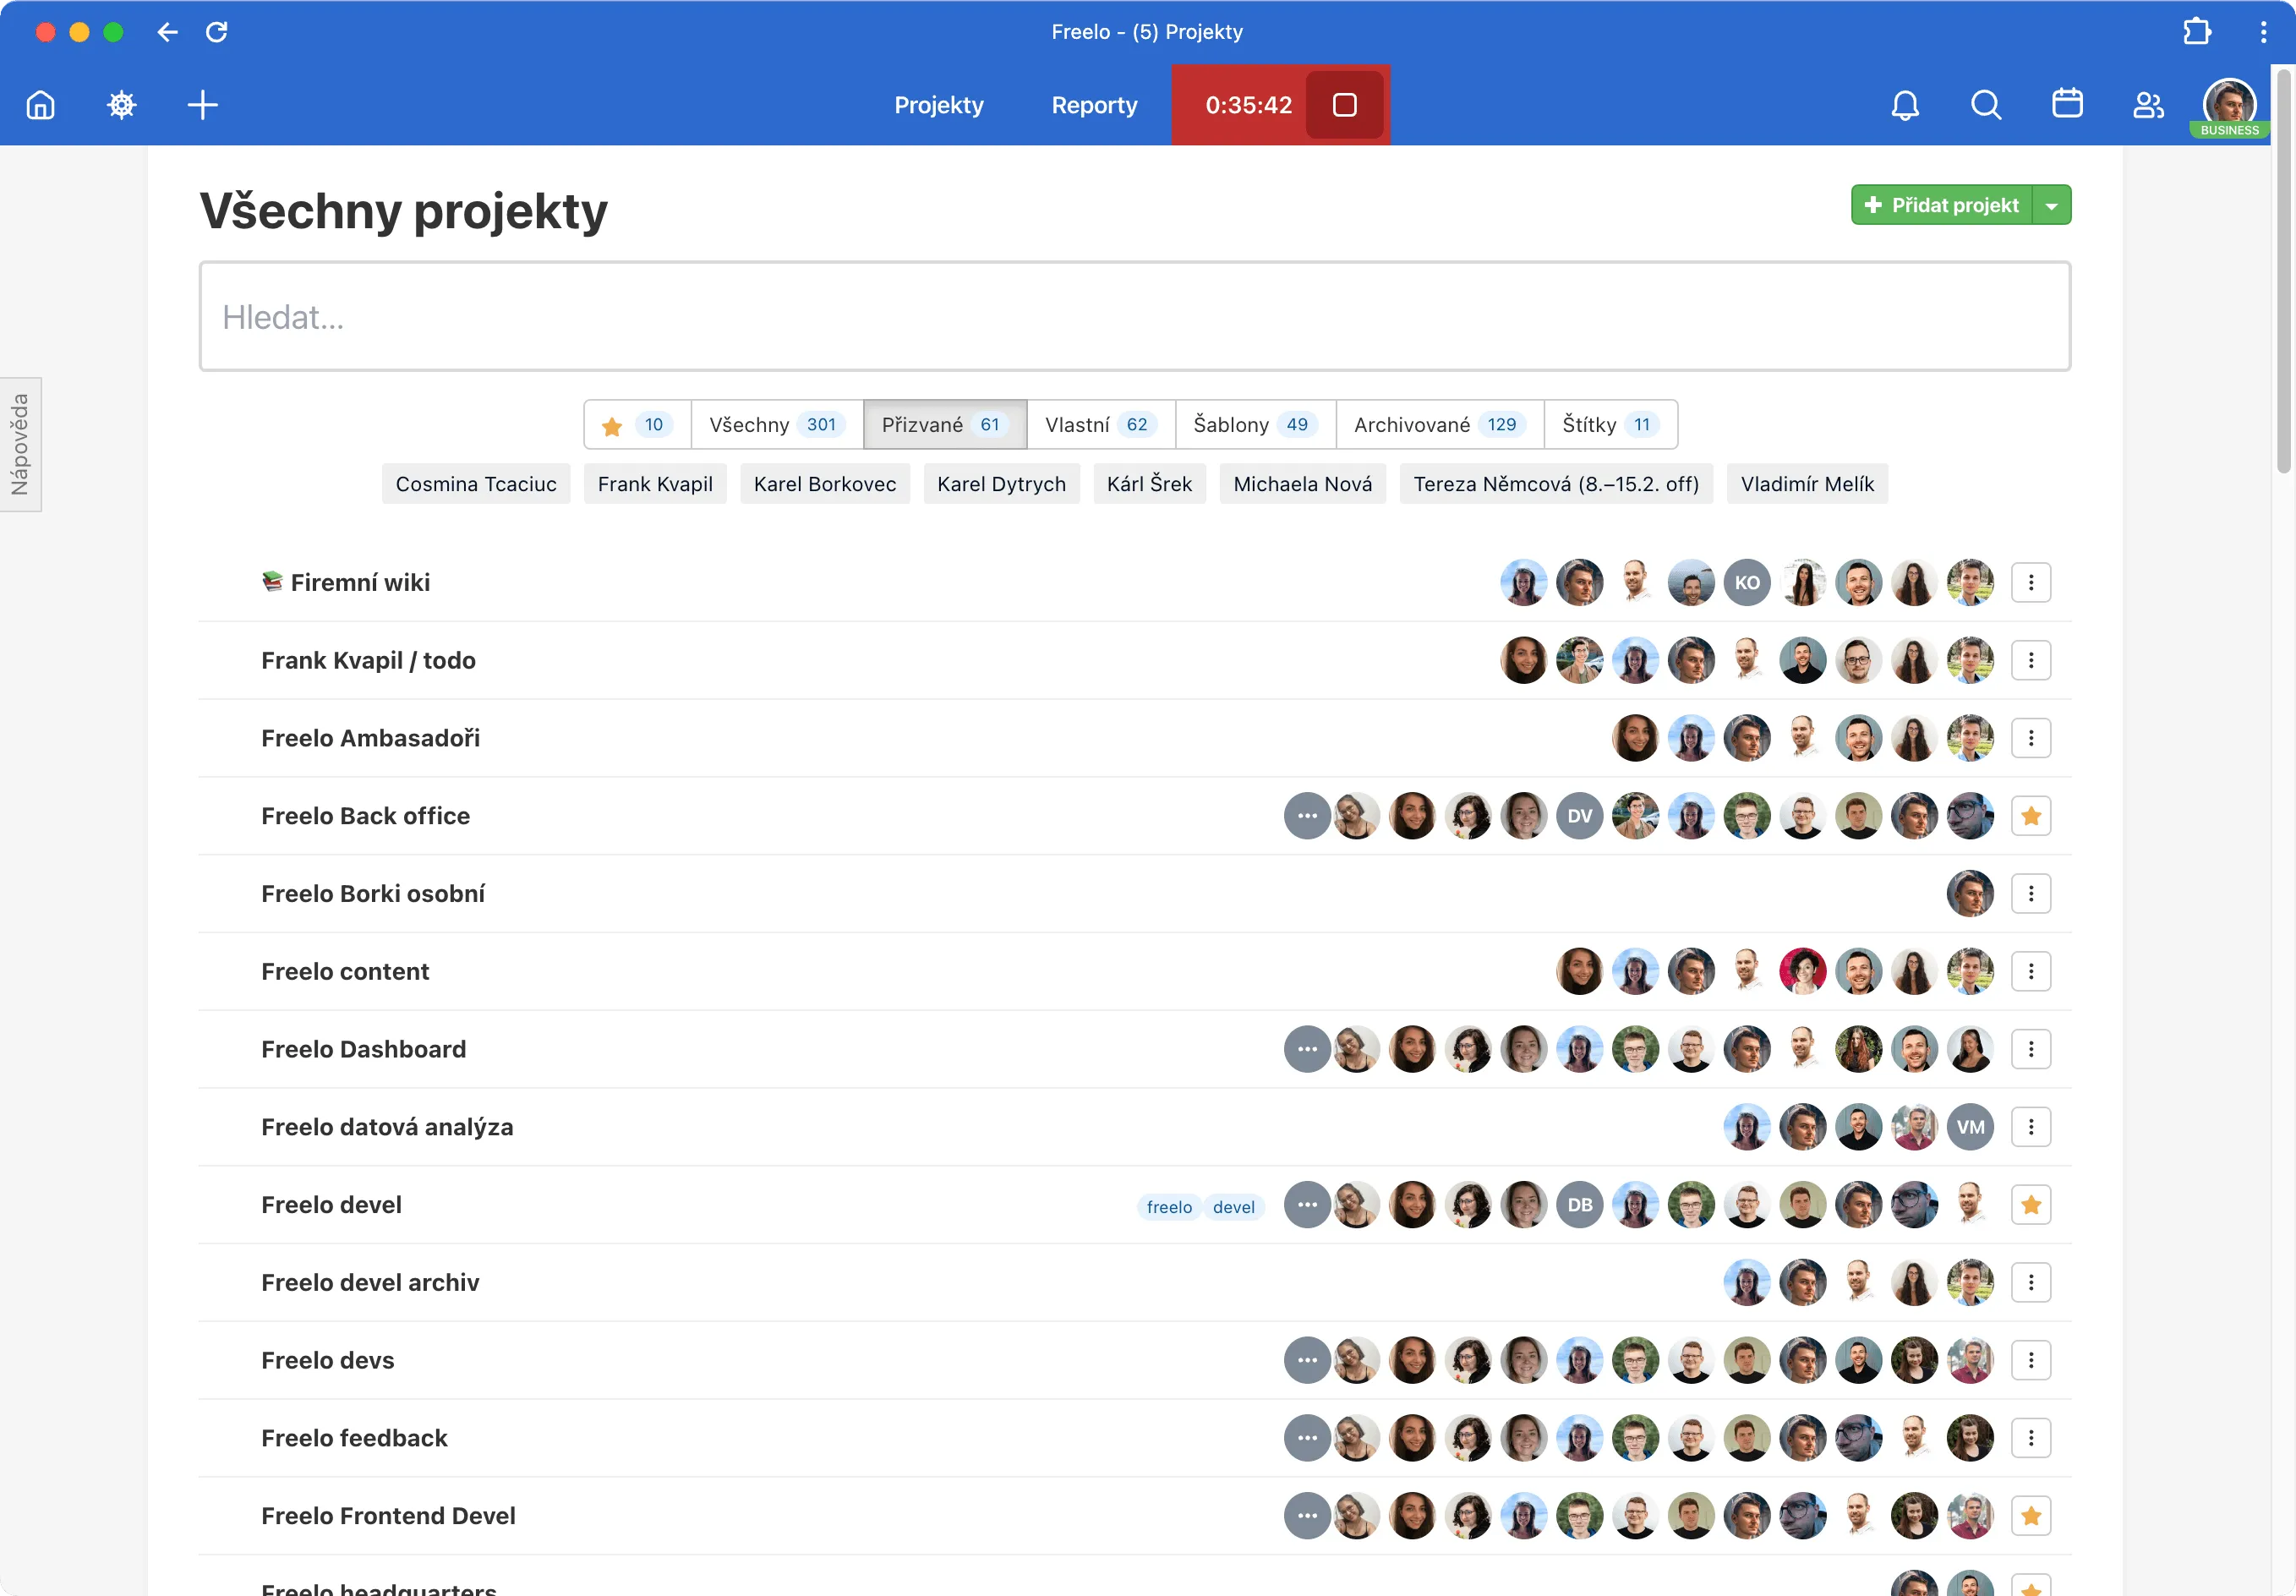Screen dimensions: 2296x1596
Task: Unstar the Freelo devel project
Action: coord(2031,1205)
